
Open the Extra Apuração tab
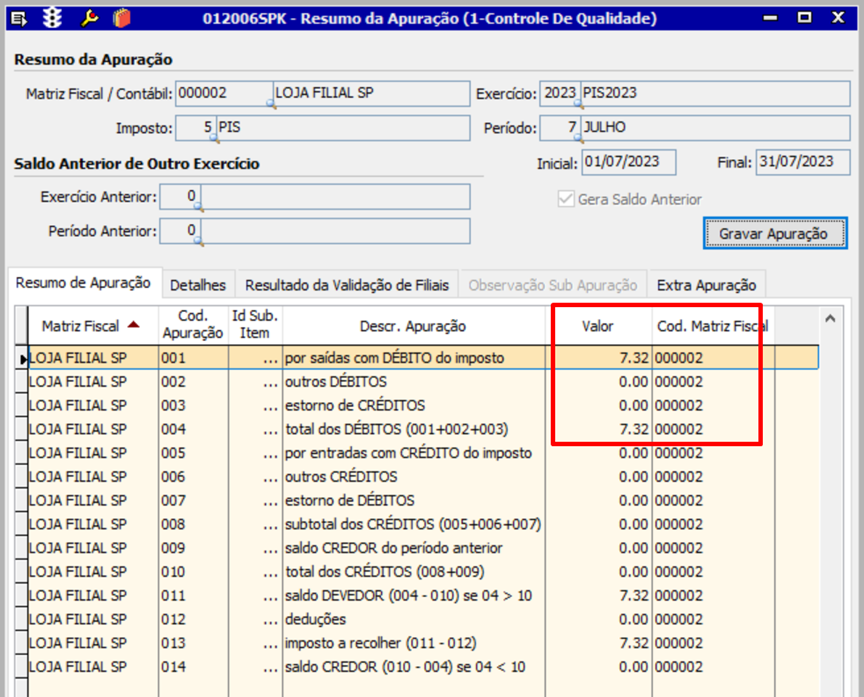pos(706,285)
